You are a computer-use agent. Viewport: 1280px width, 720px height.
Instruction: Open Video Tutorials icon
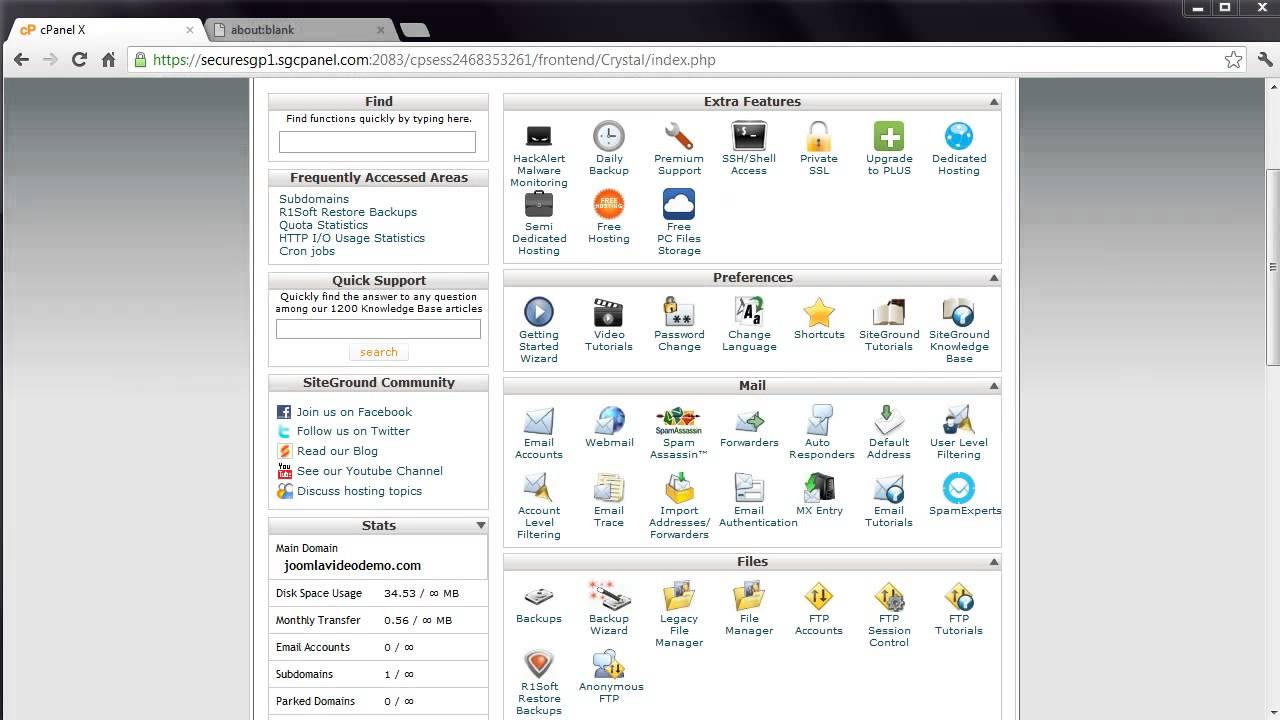(x=609, y=312)
